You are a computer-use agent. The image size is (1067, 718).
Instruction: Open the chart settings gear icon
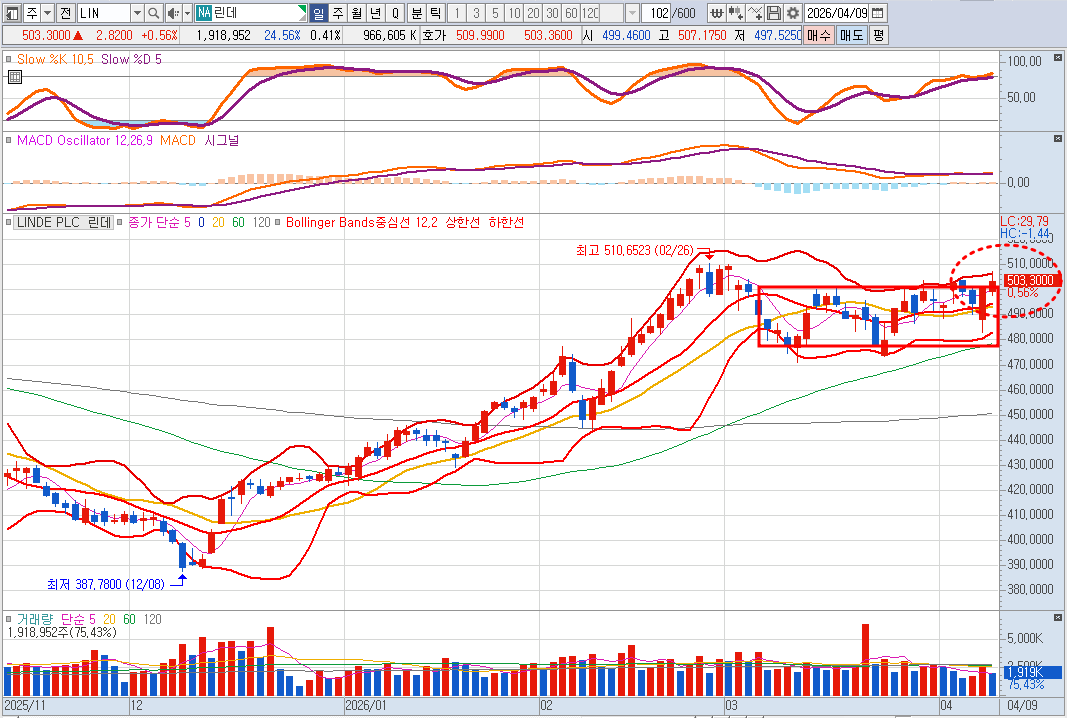pos(793,13)
